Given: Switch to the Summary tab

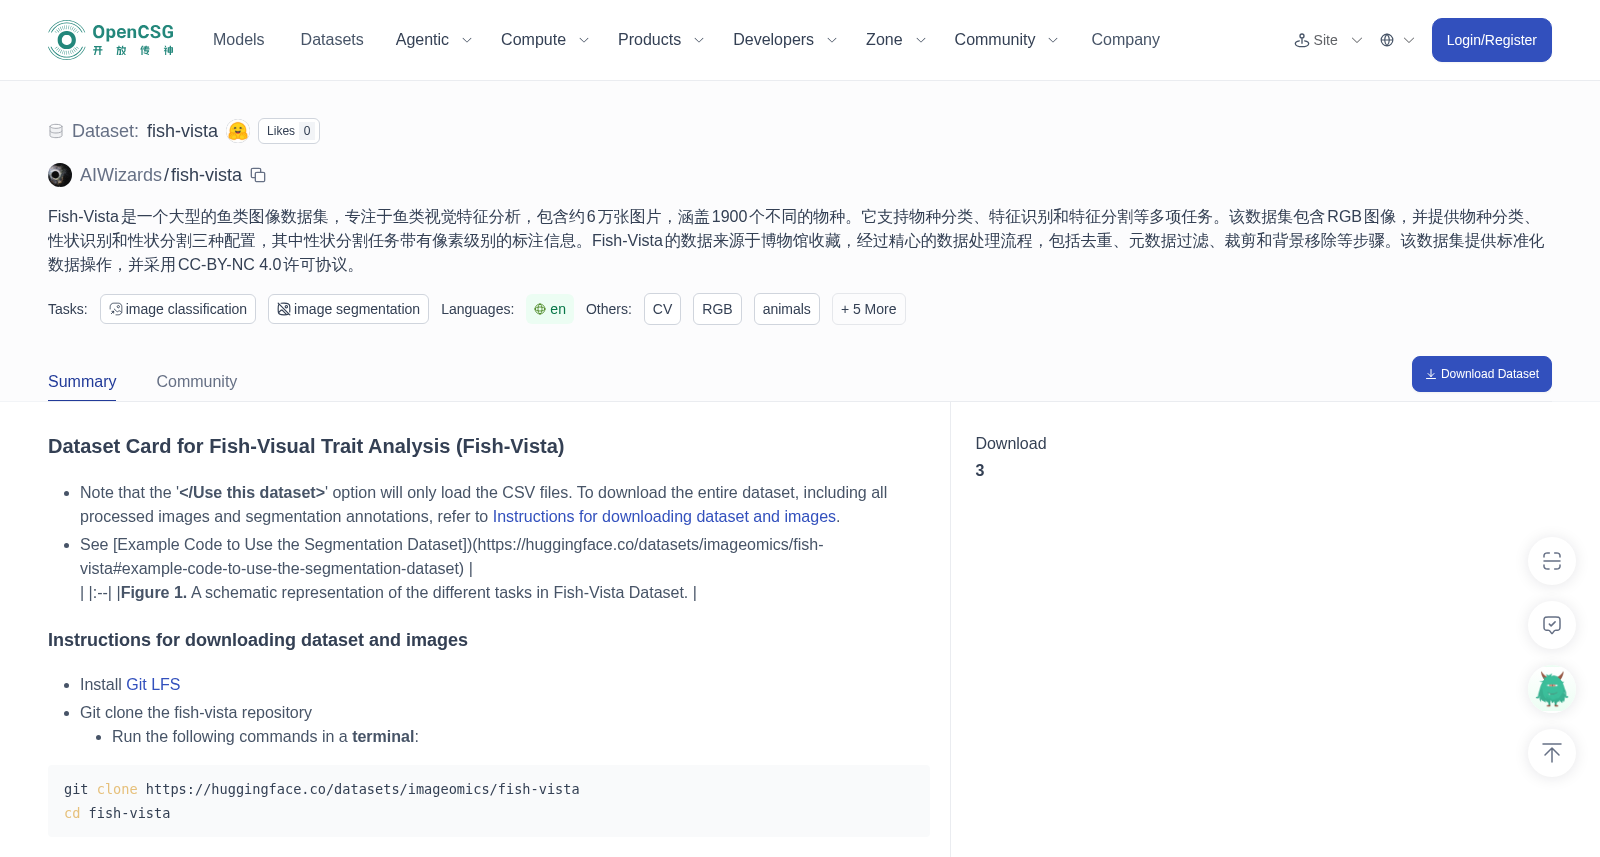Looking at the screenshot, I should click(x=82, y=381).
